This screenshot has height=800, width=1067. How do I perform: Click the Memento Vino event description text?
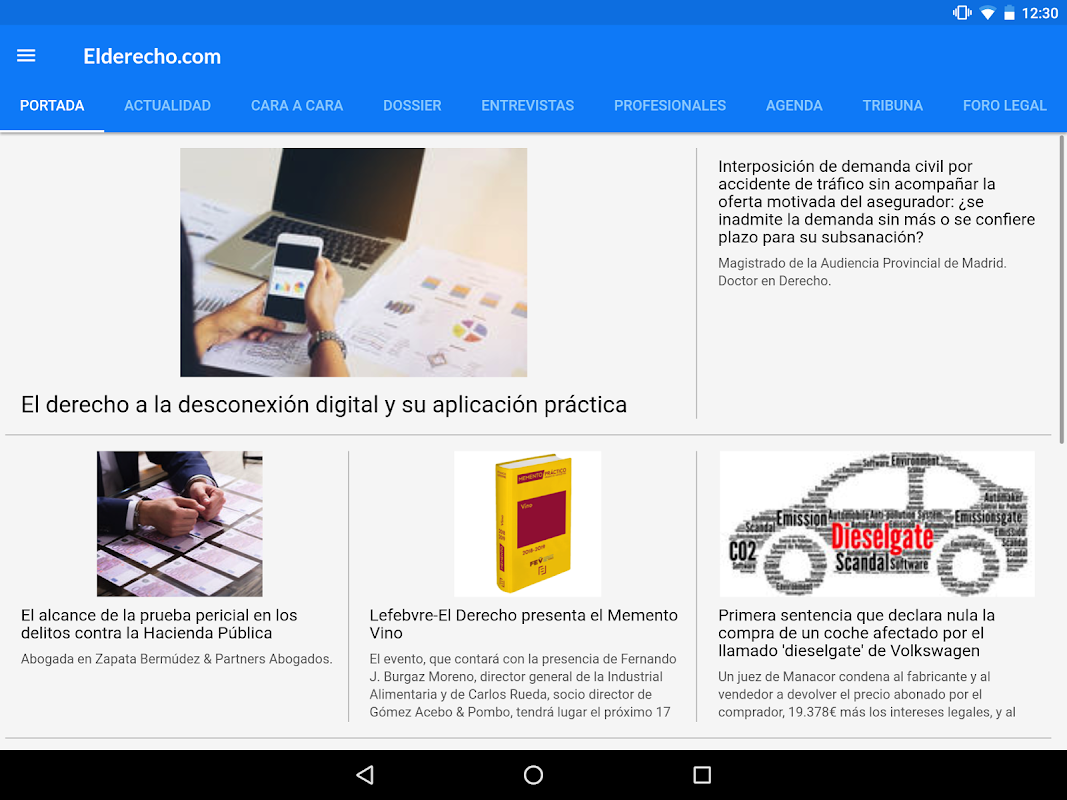pos(523,686)
